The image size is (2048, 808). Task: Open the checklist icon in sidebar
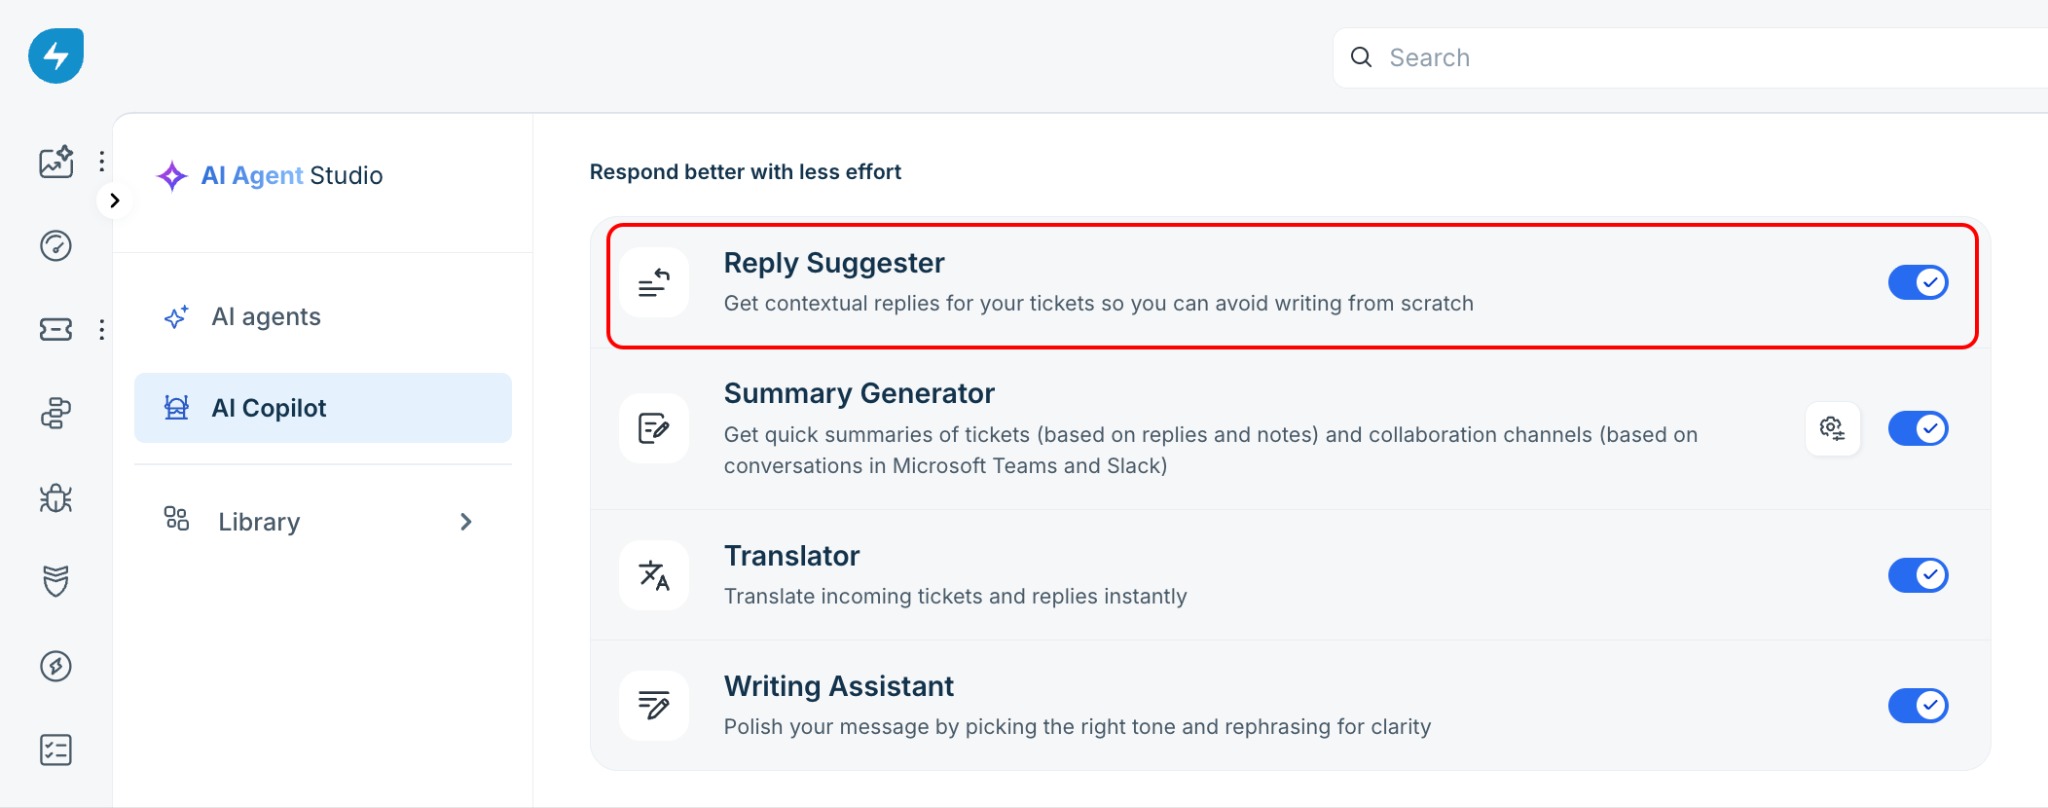point(56,750)
